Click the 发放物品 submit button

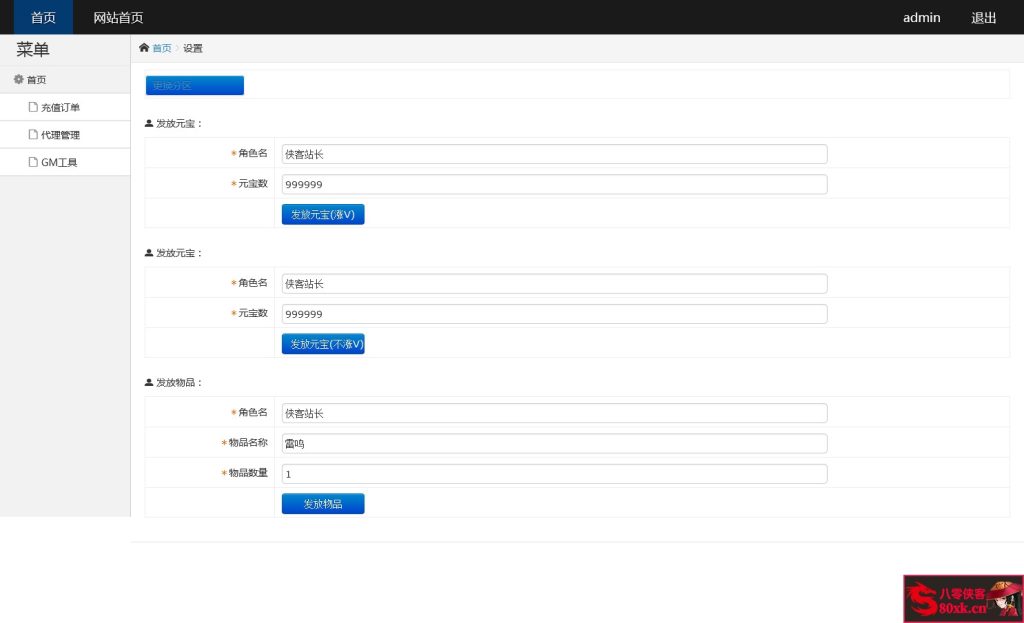pyautogui.click(x=322, y=503)
